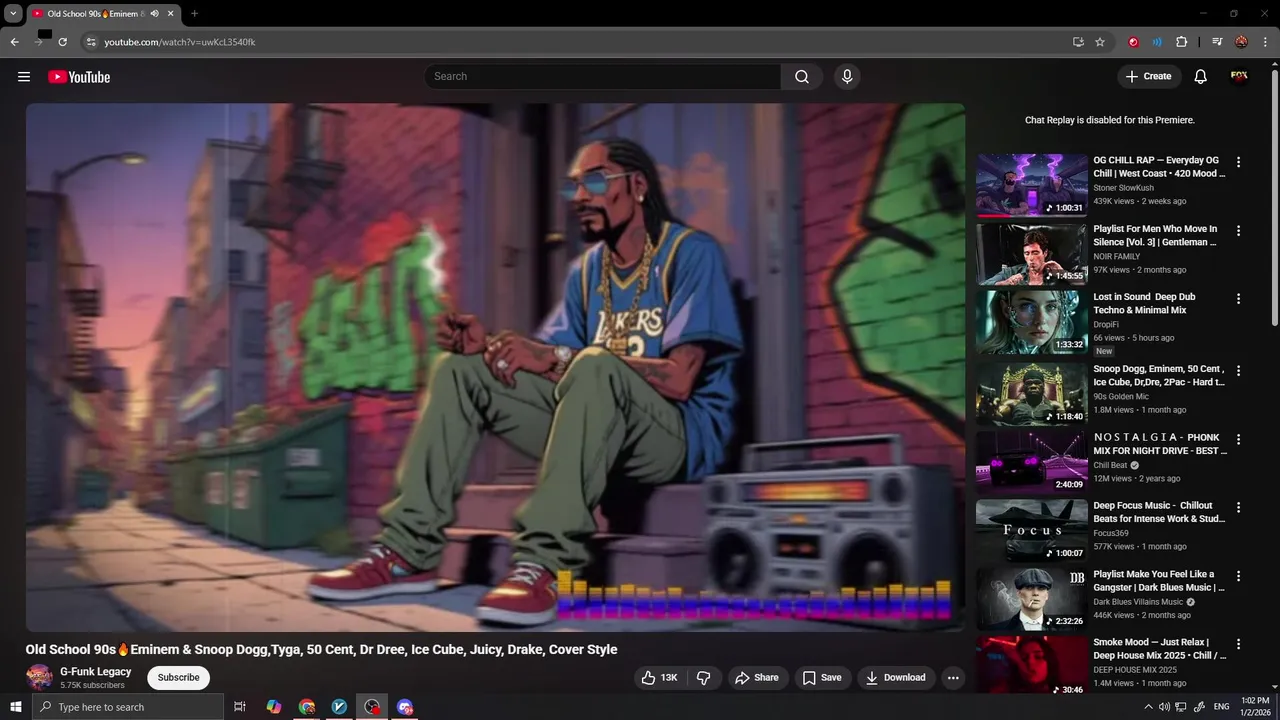The image size is (1280, 720).
Task: Click the blue sound-waves extension icon
Action: [x=1157, y=42]
